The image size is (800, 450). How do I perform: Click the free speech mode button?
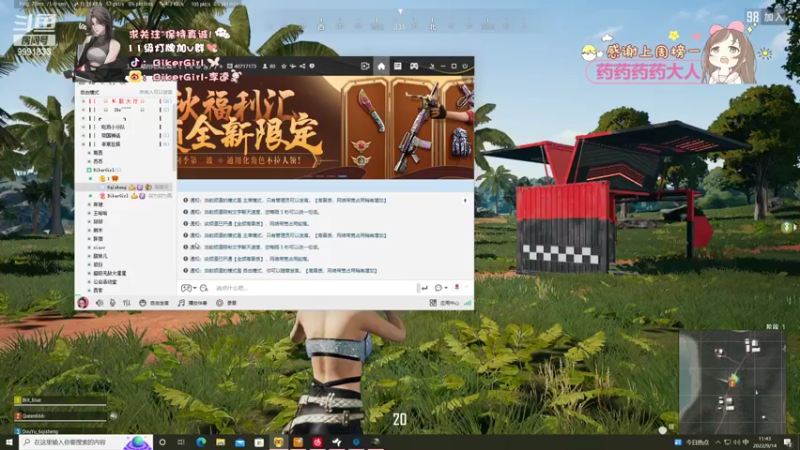click(x=154, y=303)
